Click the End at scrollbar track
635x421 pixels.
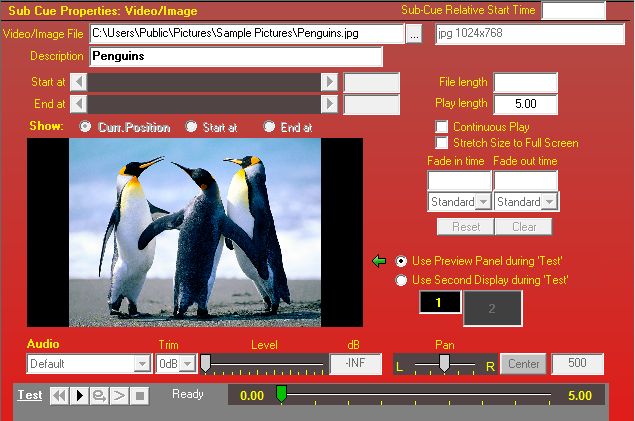[x=204, y=104]
